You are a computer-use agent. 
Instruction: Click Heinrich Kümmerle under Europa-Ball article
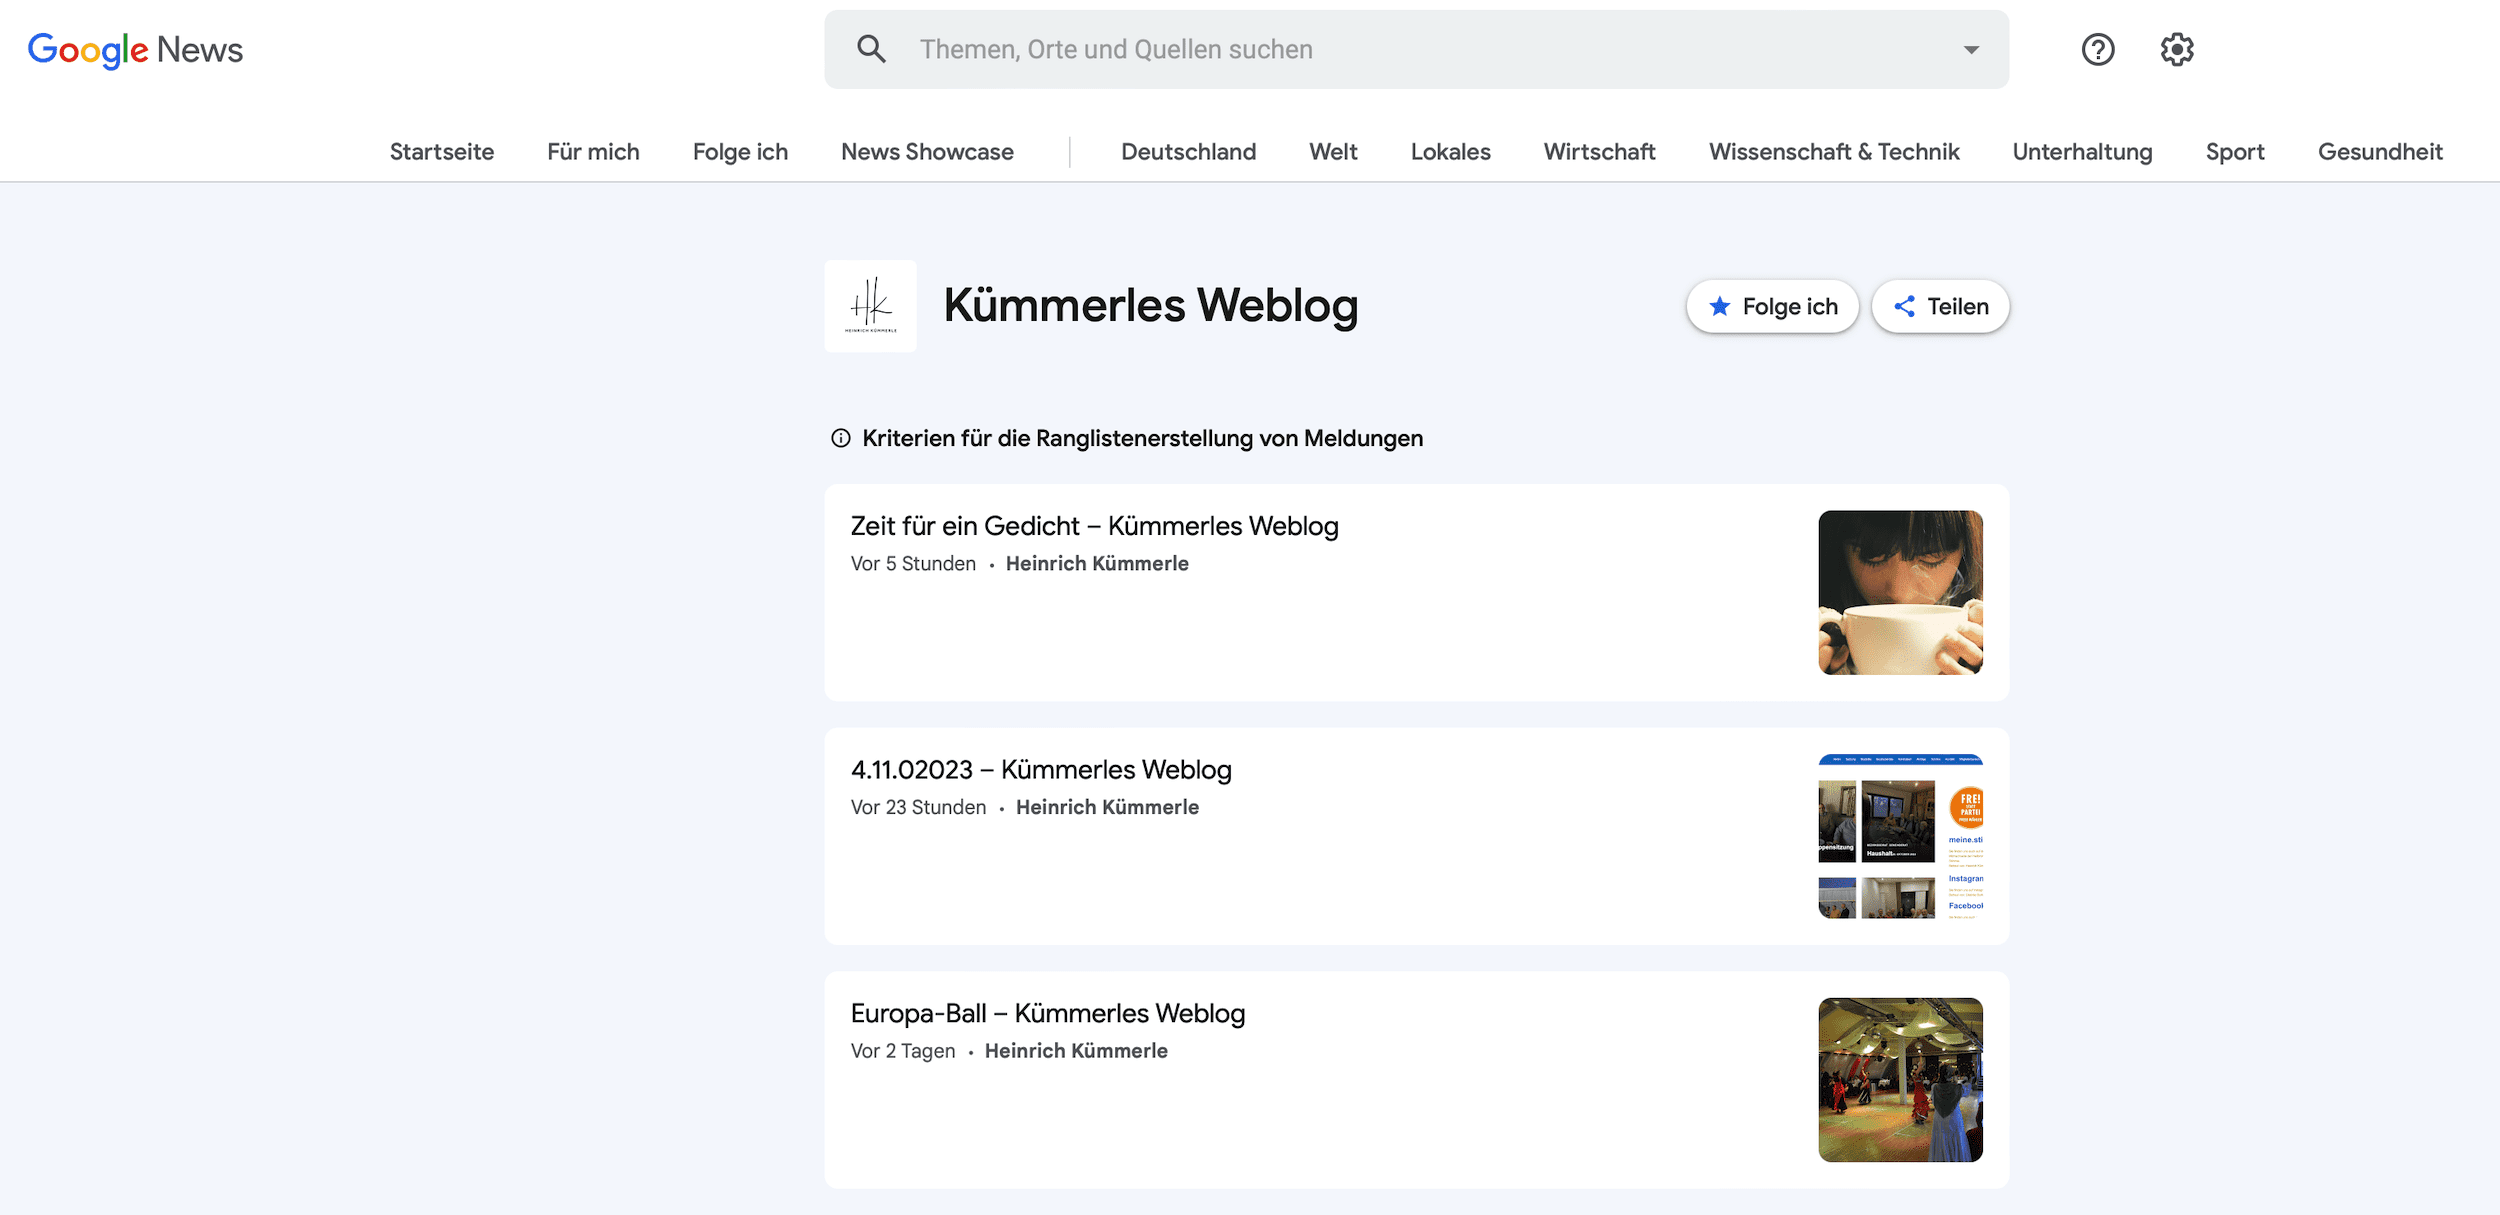pos(1076,1051)
